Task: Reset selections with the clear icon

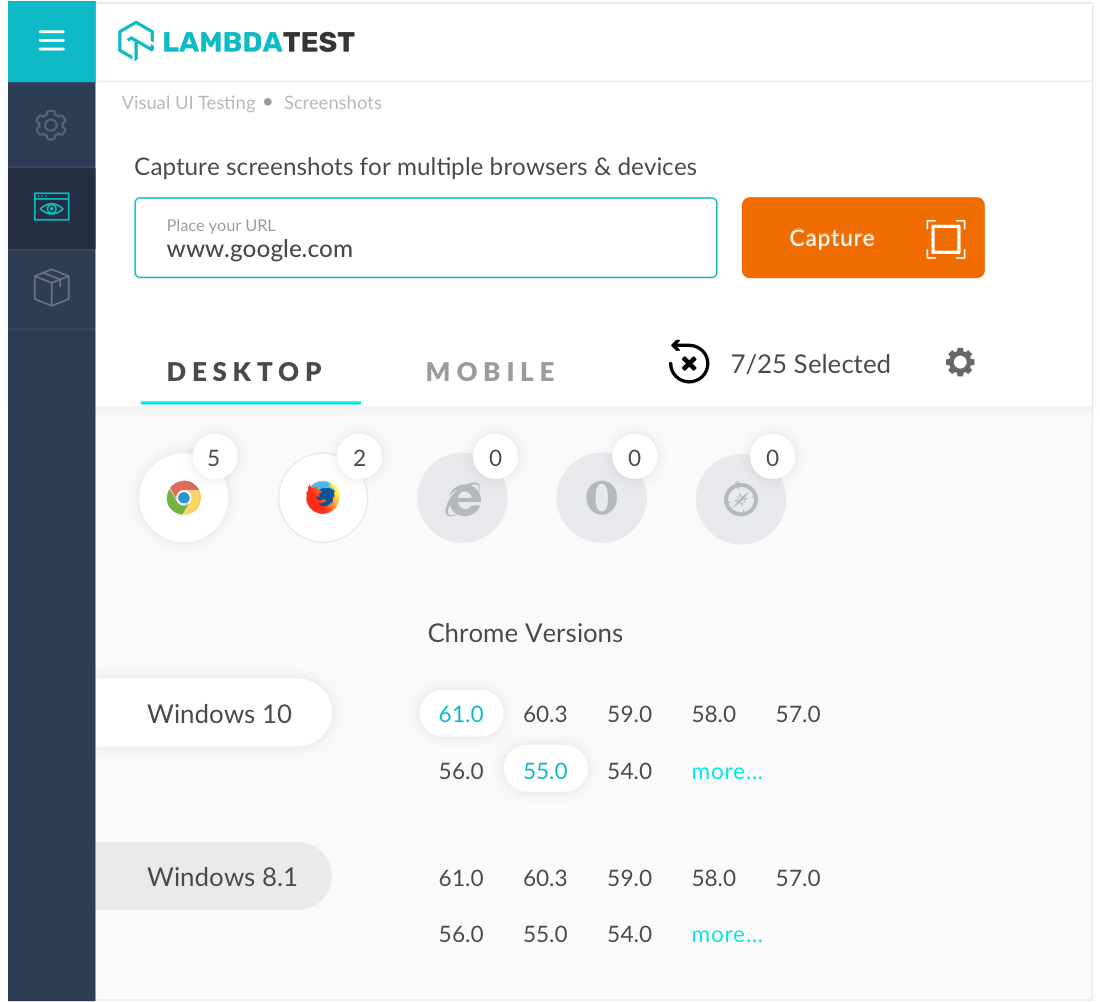Action: pos(689,363)
